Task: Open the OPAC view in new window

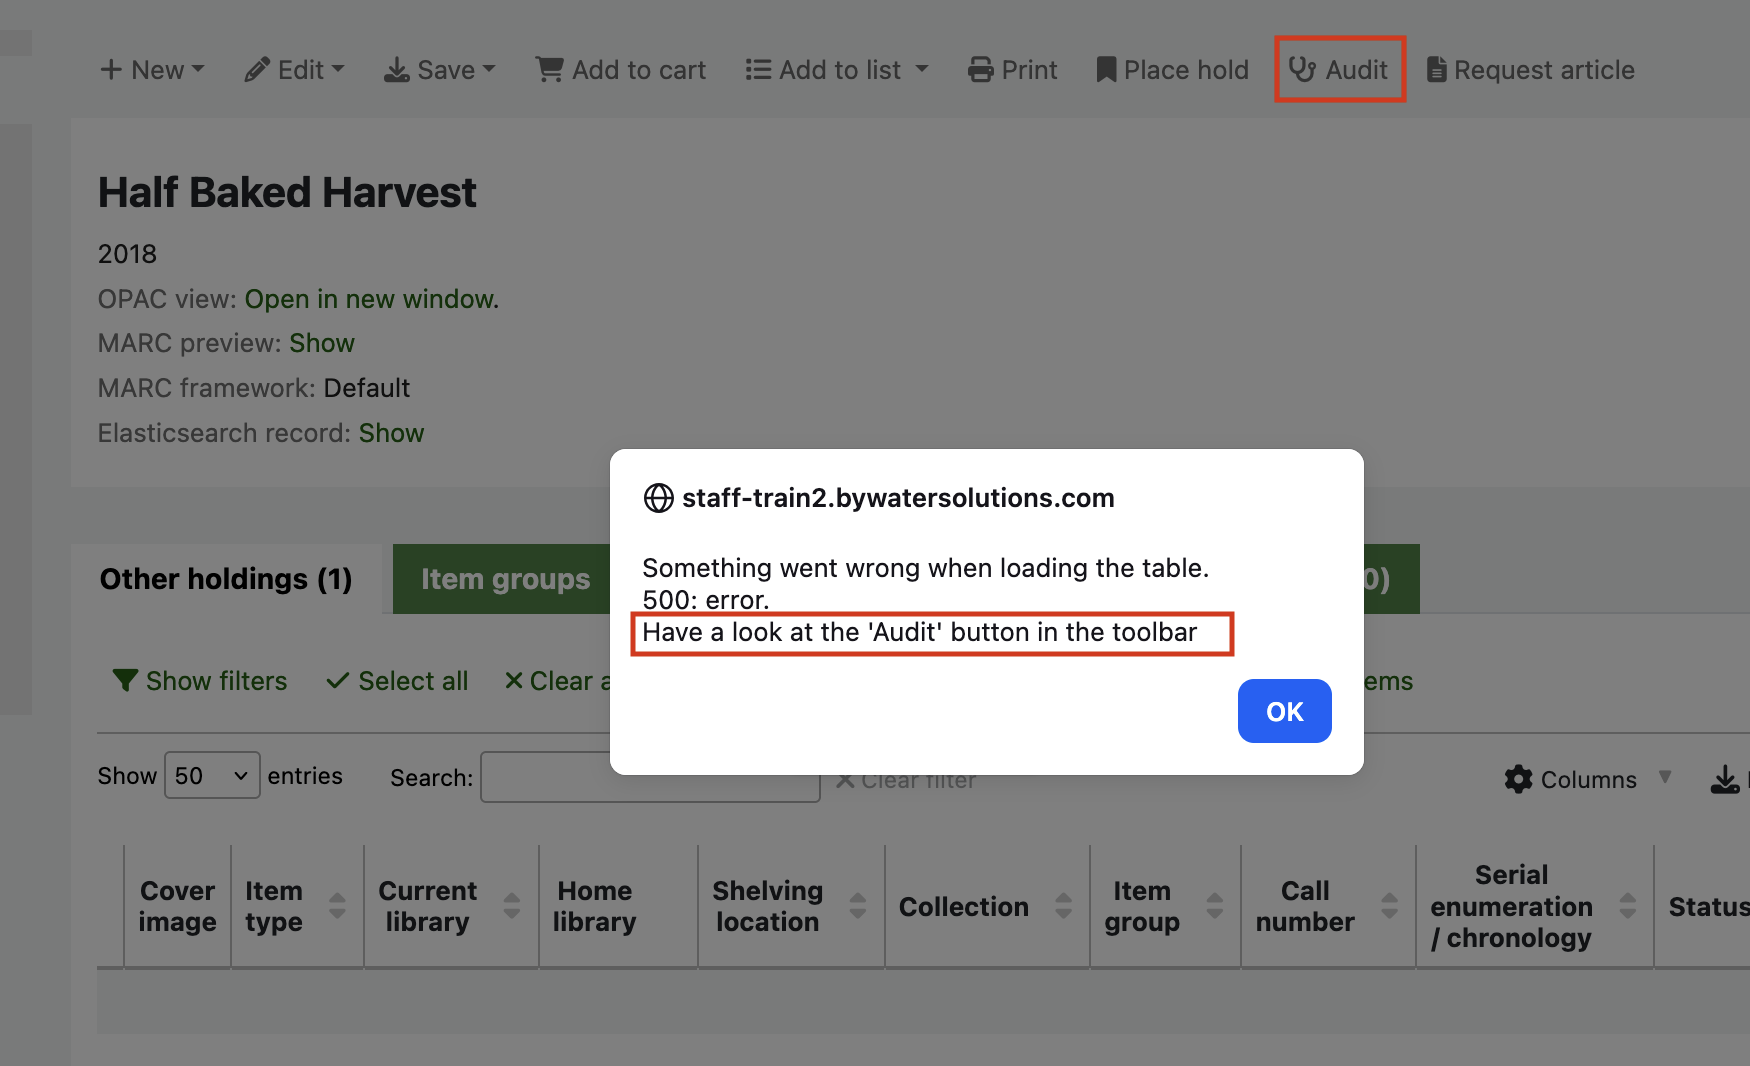Action: 371,299
